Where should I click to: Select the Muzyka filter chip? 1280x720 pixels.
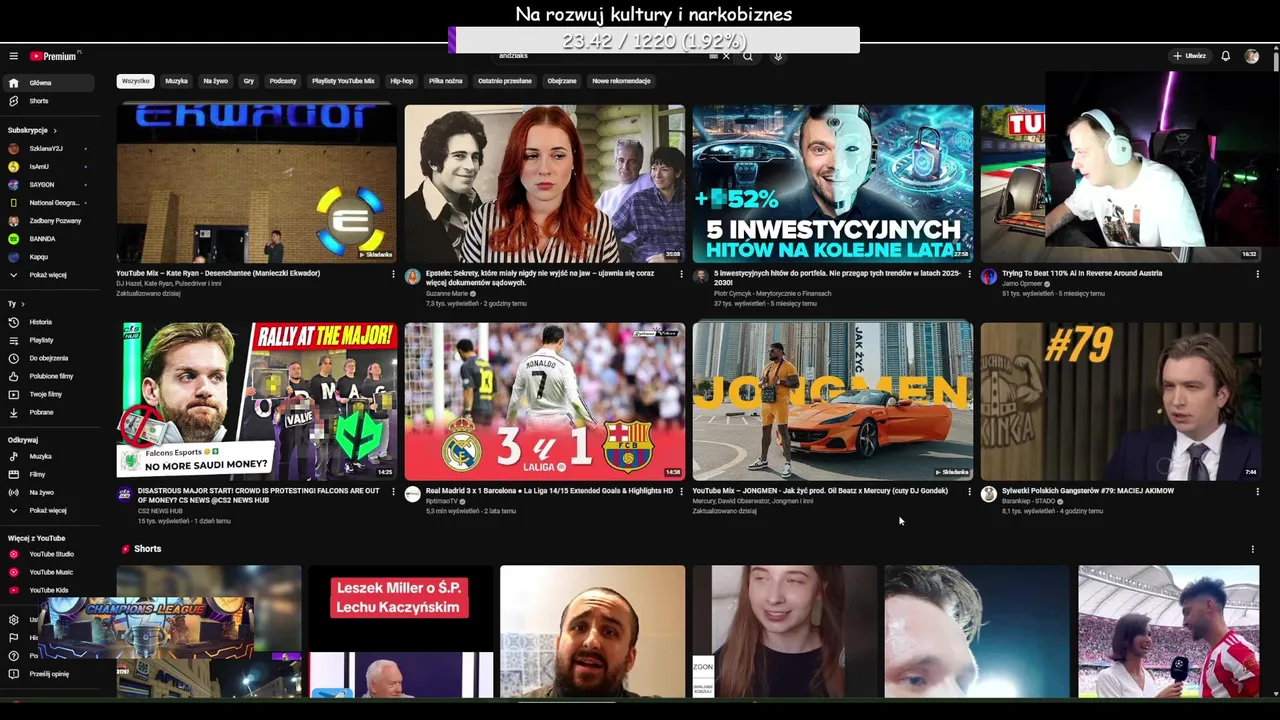pos(176,81)
